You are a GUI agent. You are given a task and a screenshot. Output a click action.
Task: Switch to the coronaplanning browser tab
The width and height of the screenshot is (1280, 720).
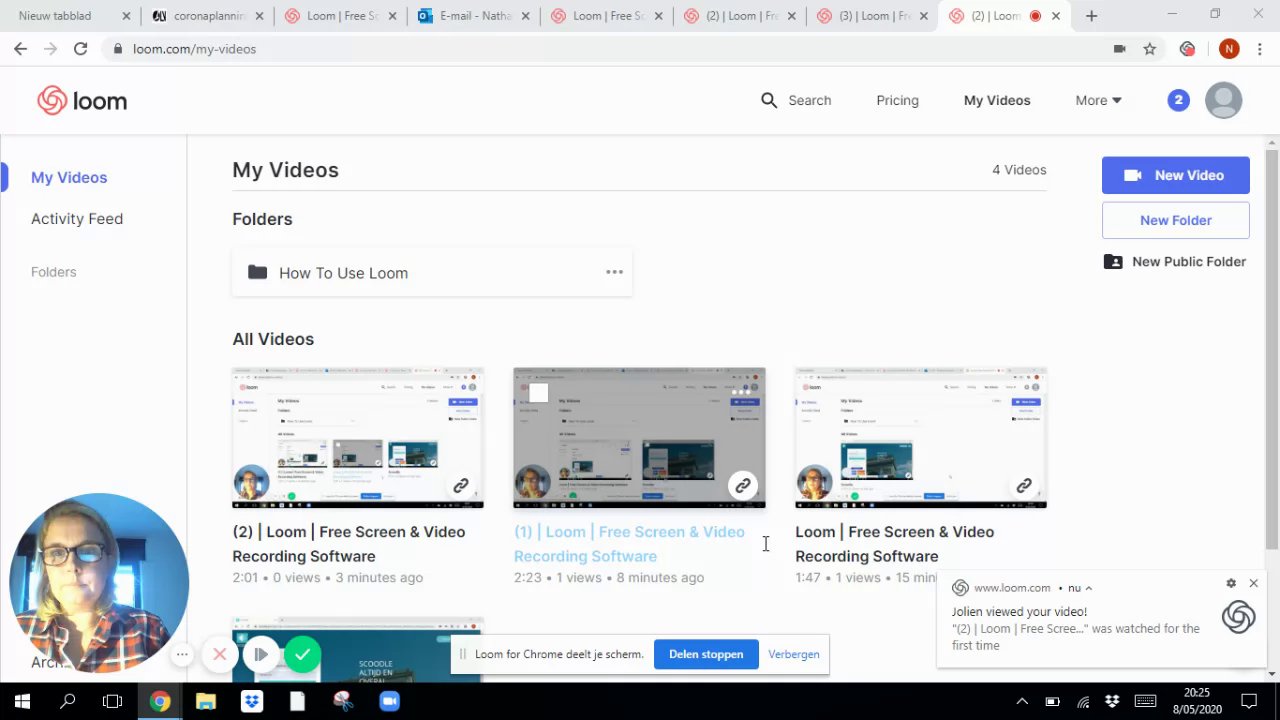pyautogui.click(x=206, y=16)
